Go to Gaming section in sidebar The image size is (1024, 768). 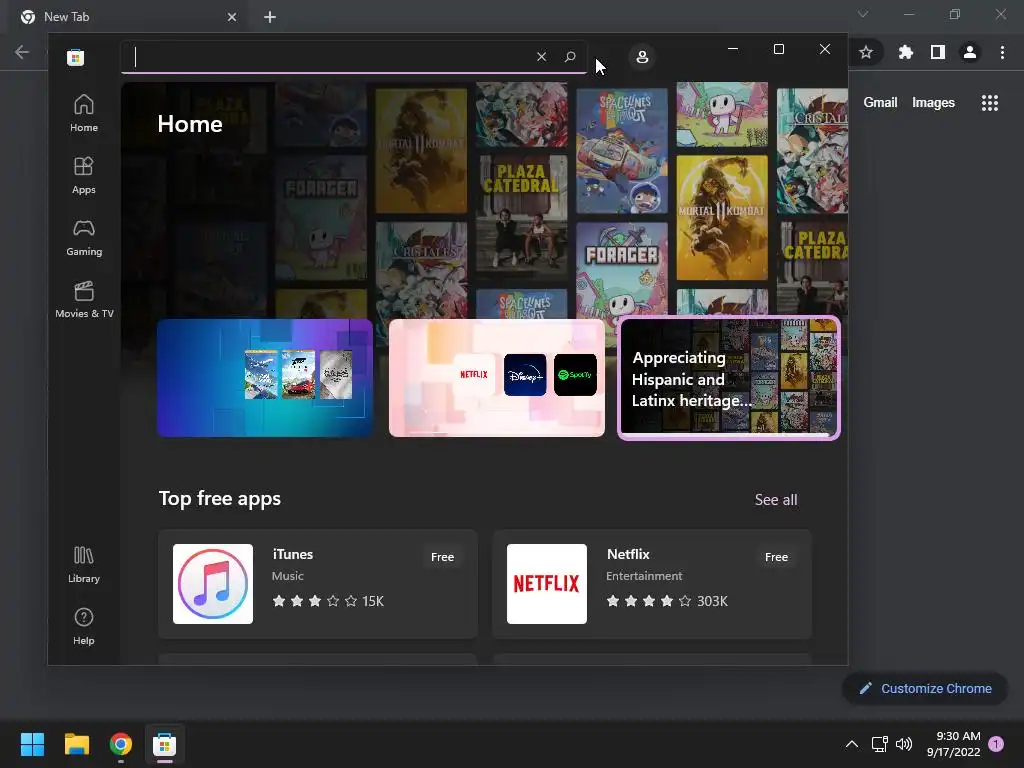coord(84,238)
